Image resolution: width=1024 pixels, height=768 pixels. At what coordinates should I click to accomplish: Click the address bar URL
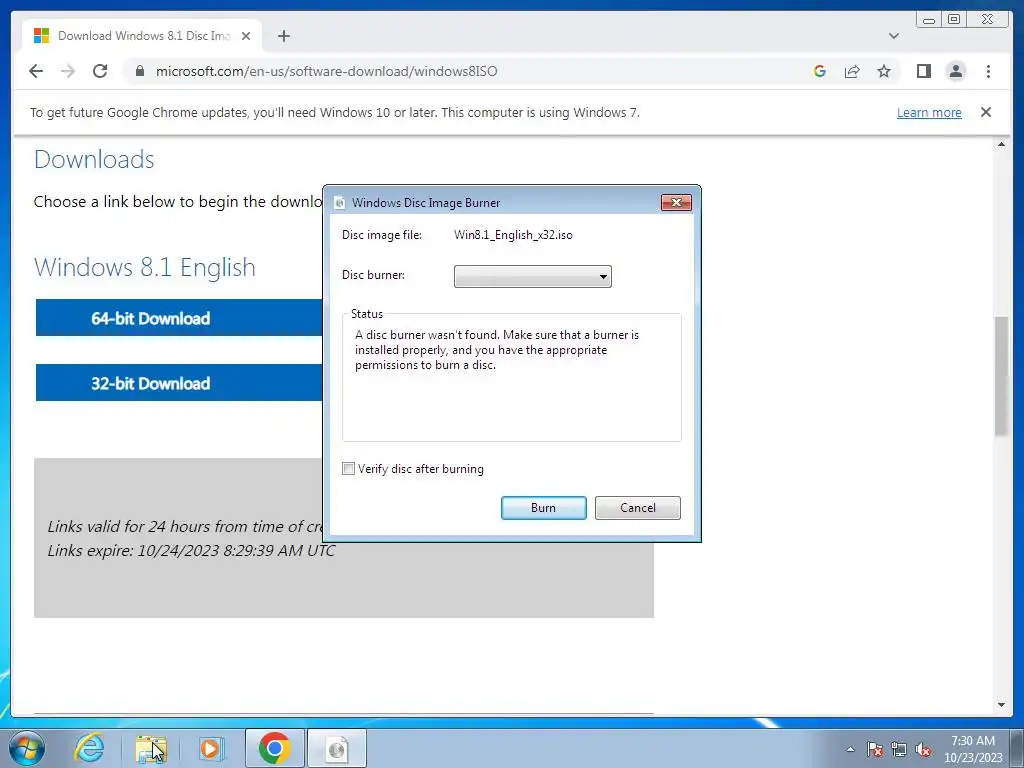pos(327,71)
